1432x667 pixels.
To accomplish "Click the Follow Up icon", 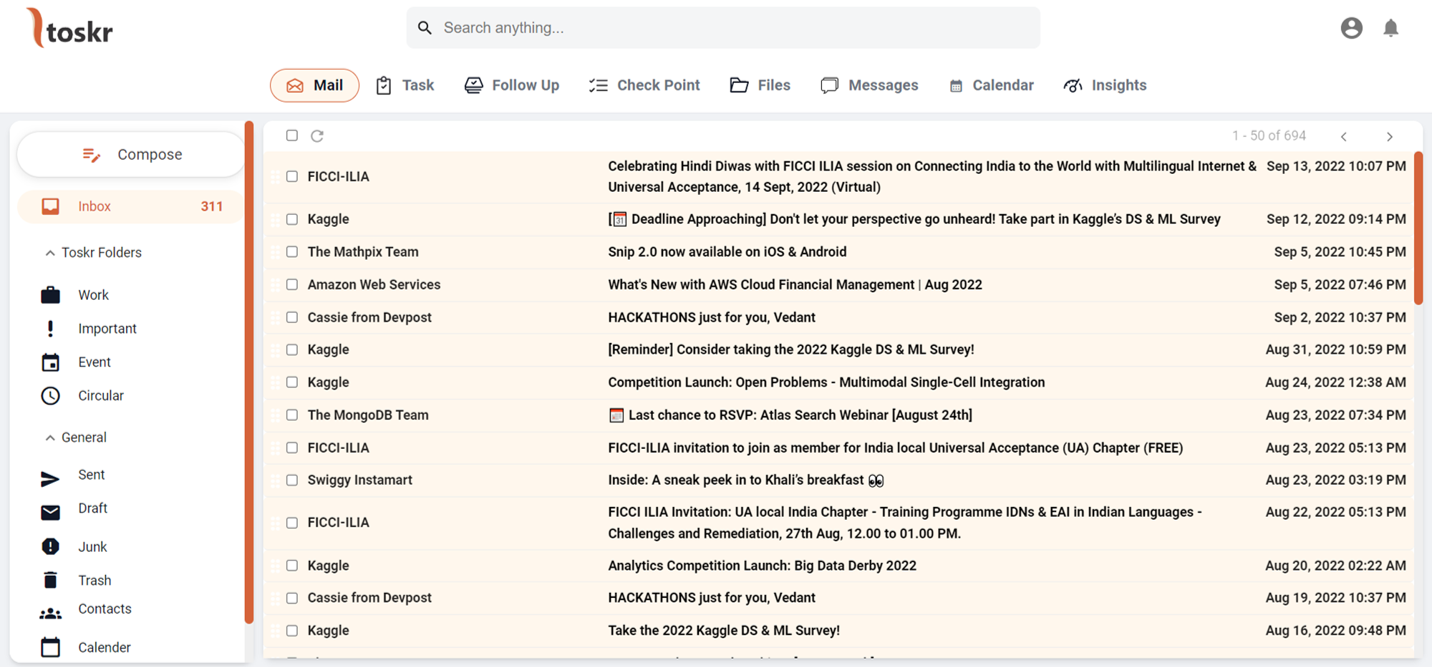I will (474, 86).
